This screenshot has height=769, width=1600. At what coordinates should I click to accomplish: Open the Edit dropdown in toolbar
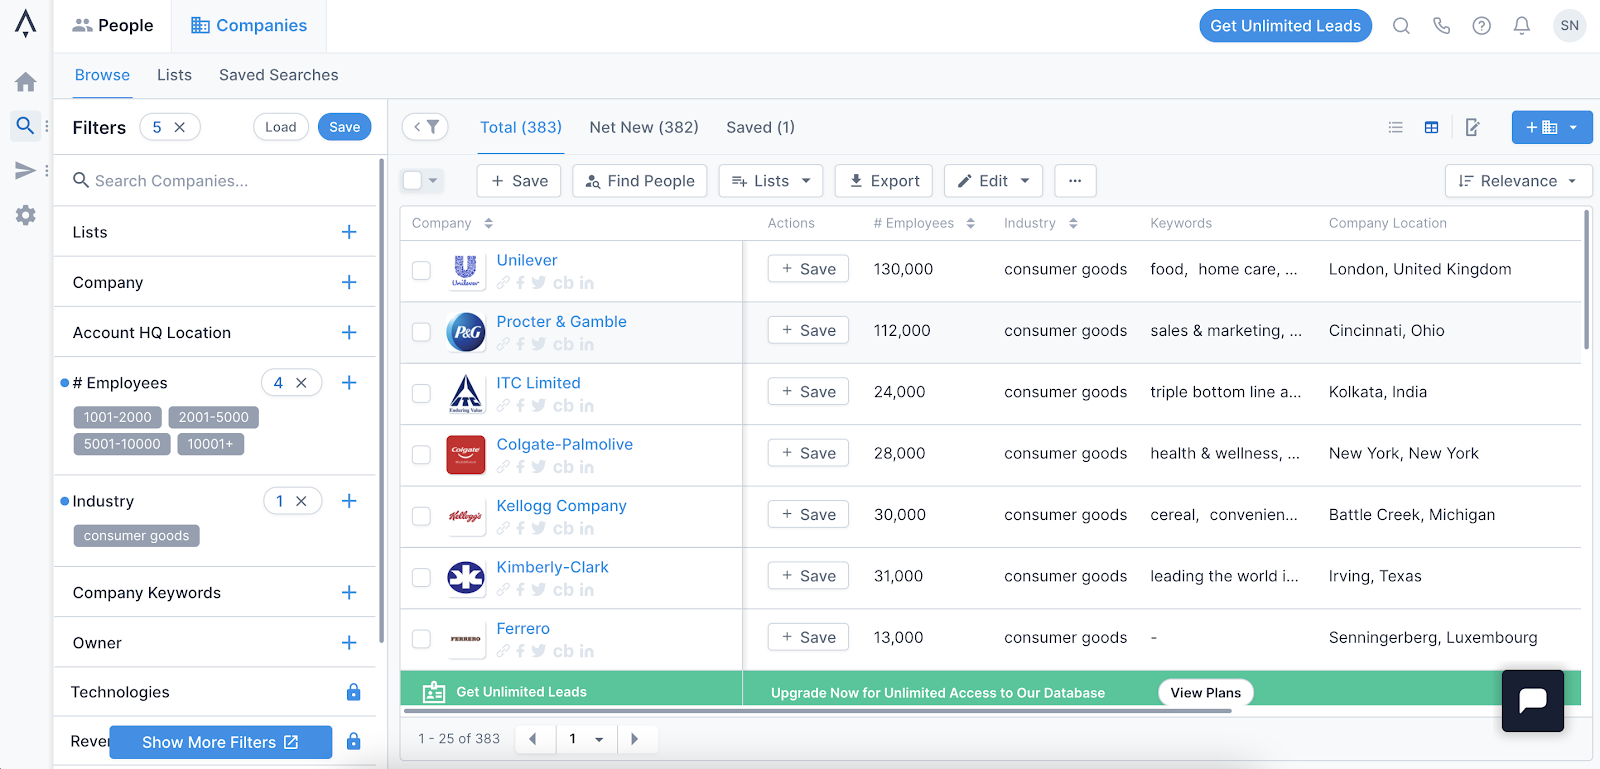993,181
